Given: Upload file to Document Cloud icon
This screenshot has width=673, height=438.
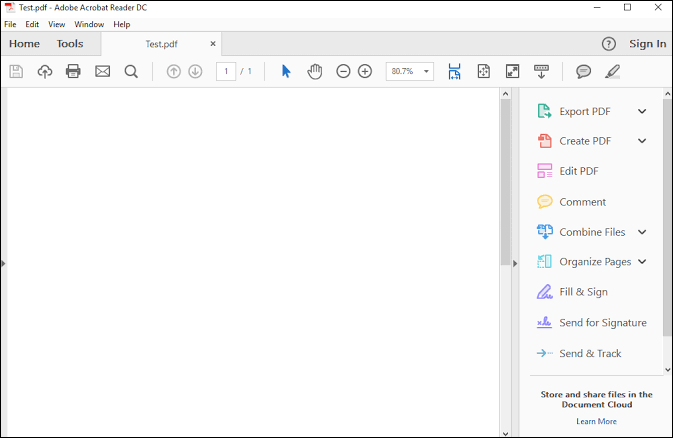Looking at the screenshot, I should tap(45, 71).
